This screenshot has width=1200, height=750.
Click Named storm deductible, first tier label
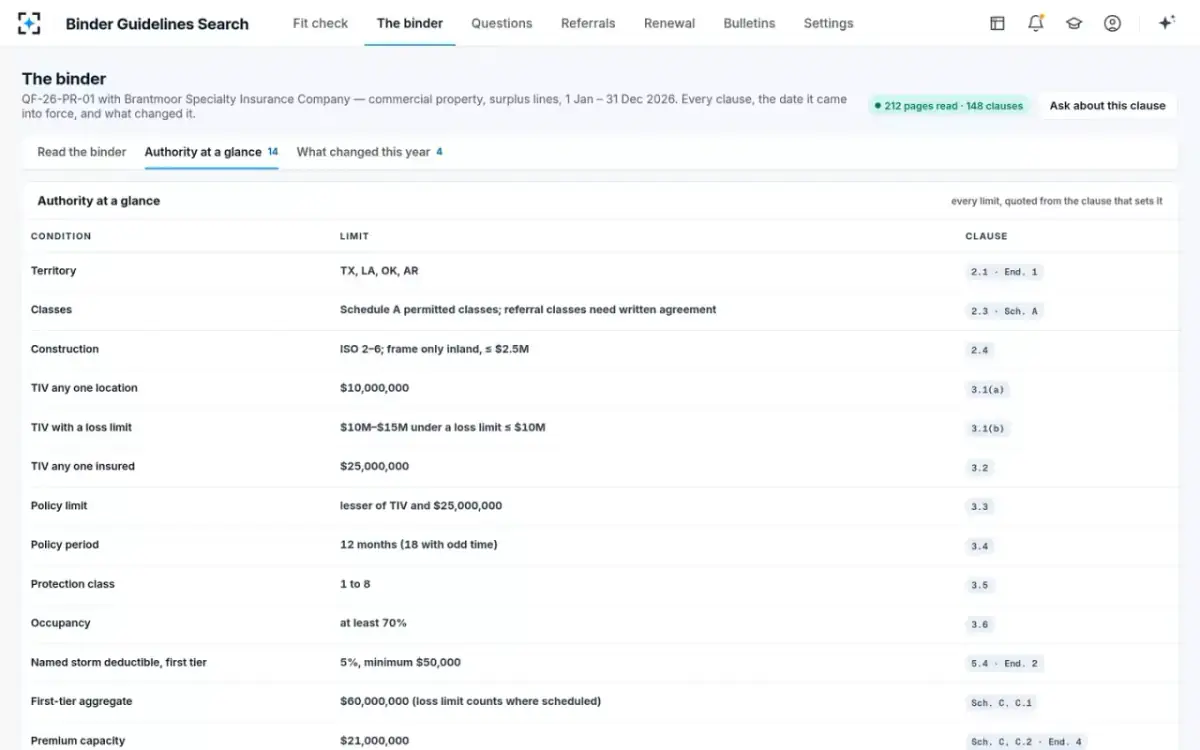coord(119,662)
